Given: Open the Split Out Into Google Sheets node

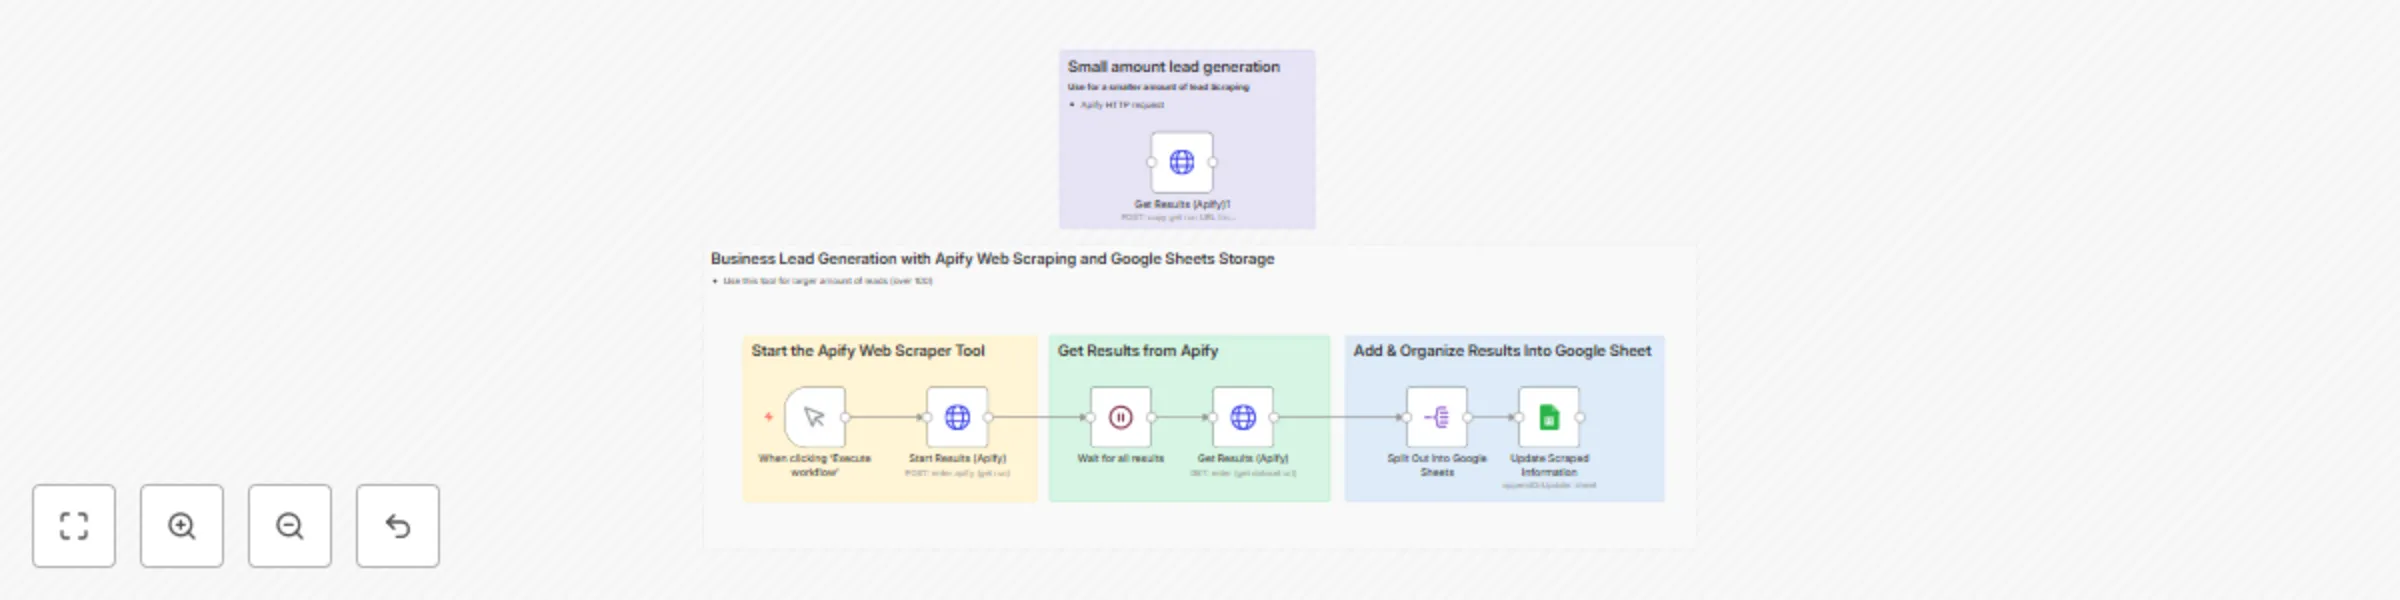Looking at the screenshot, I should [x=1437, y=417].
